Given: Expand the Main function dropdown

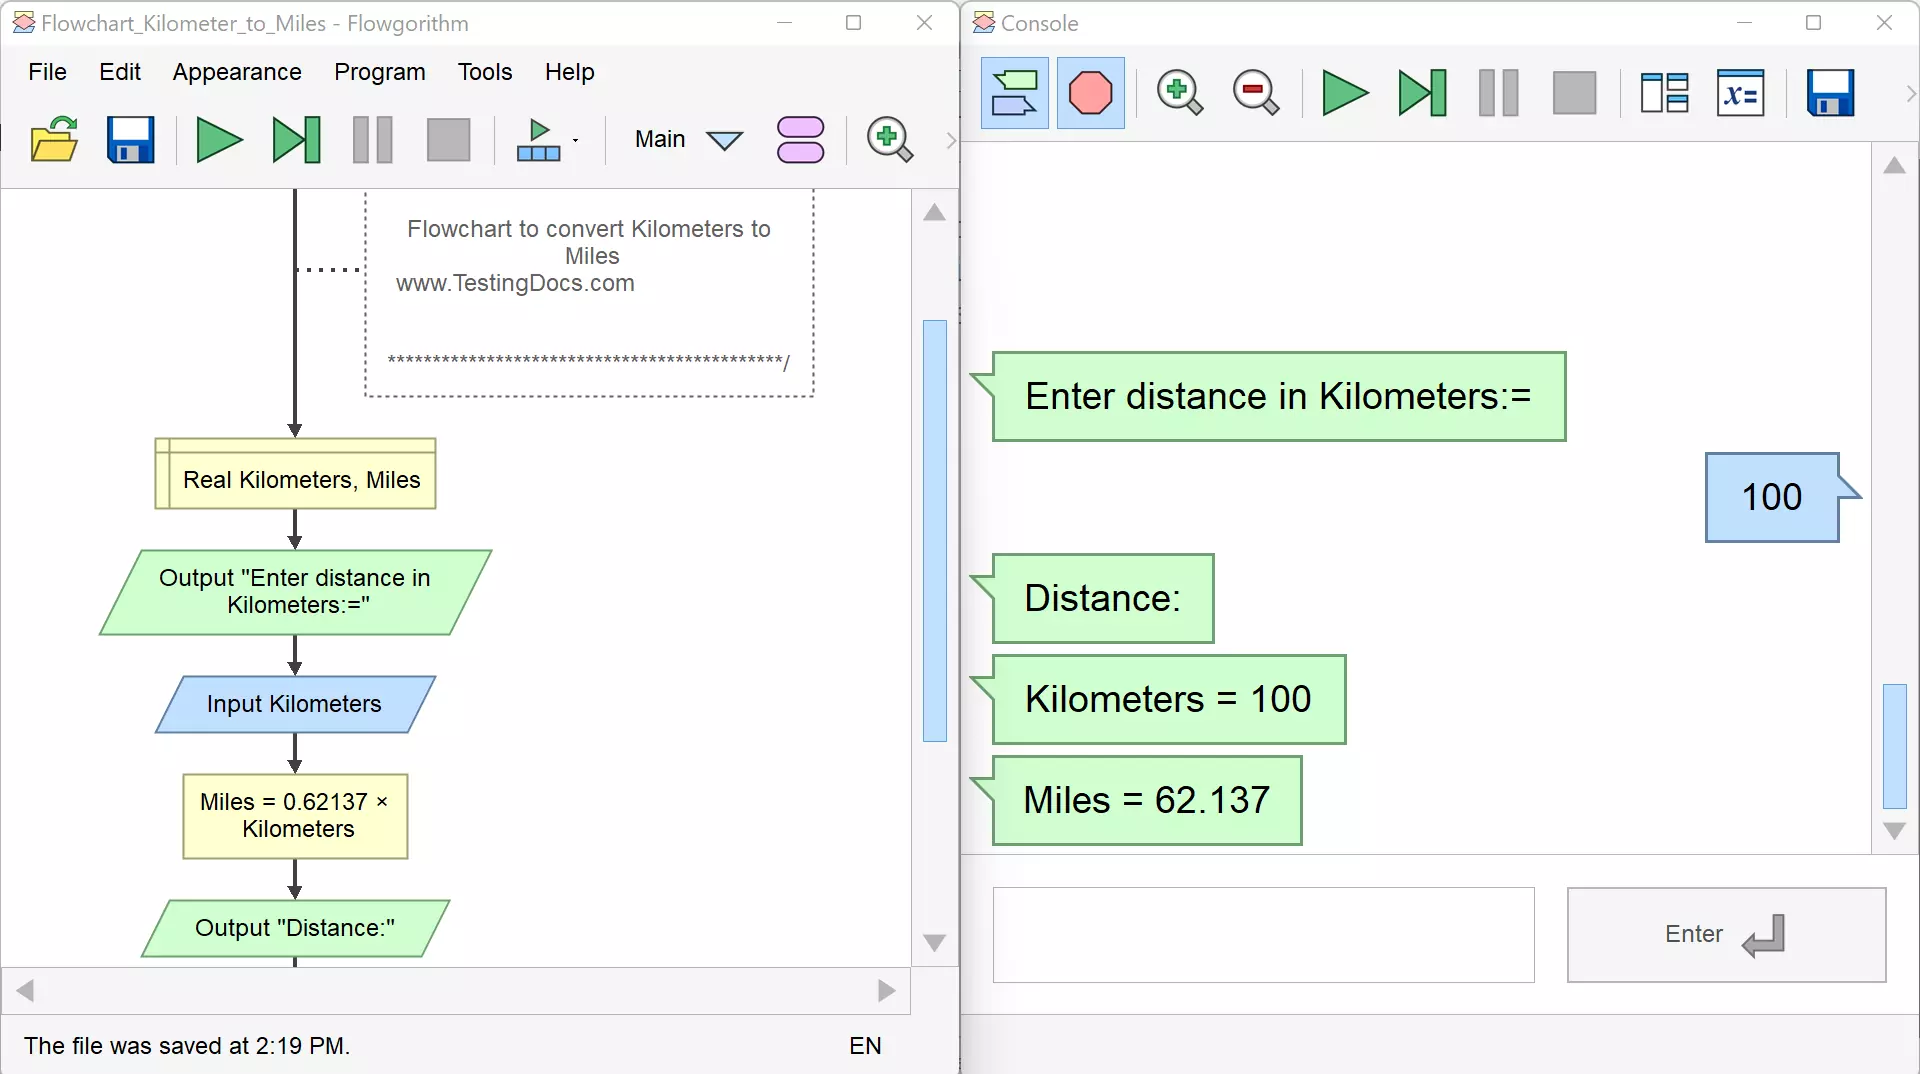Looking at the screenshot, I should (724, 140).
